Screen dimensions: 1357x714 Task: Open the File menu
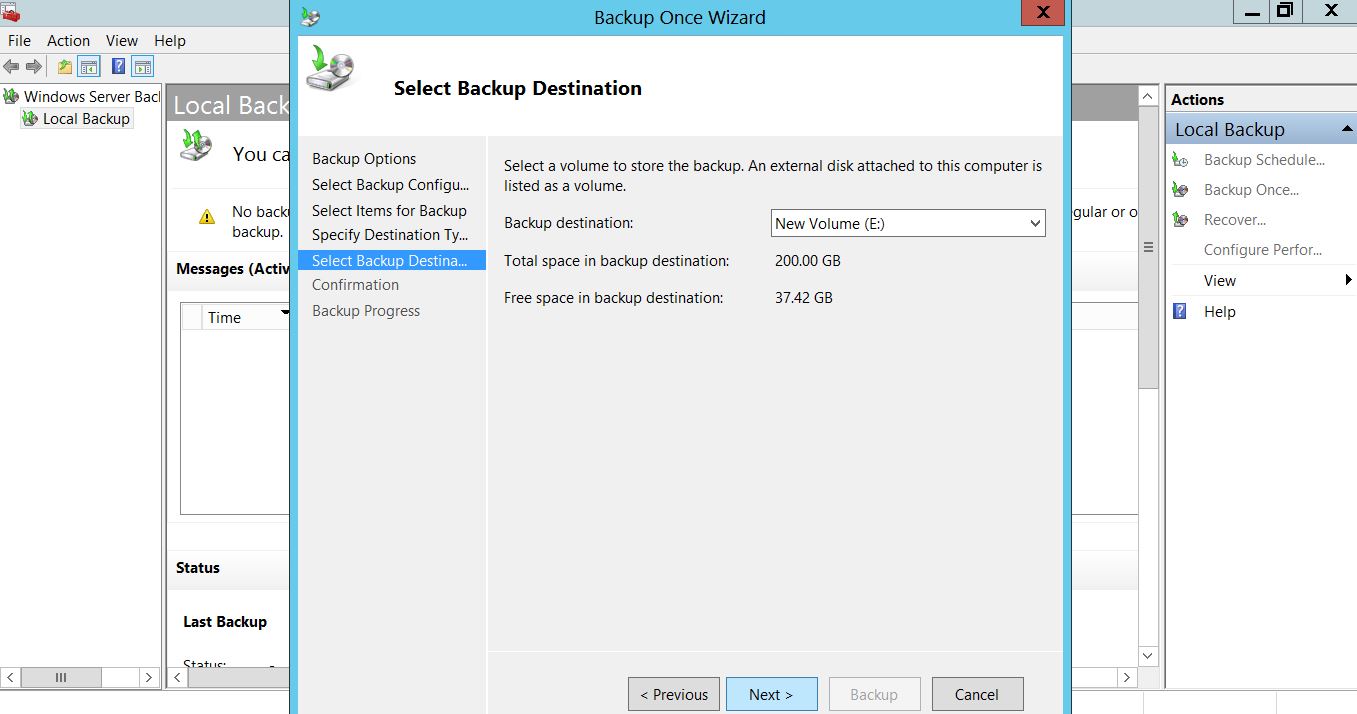19,41
